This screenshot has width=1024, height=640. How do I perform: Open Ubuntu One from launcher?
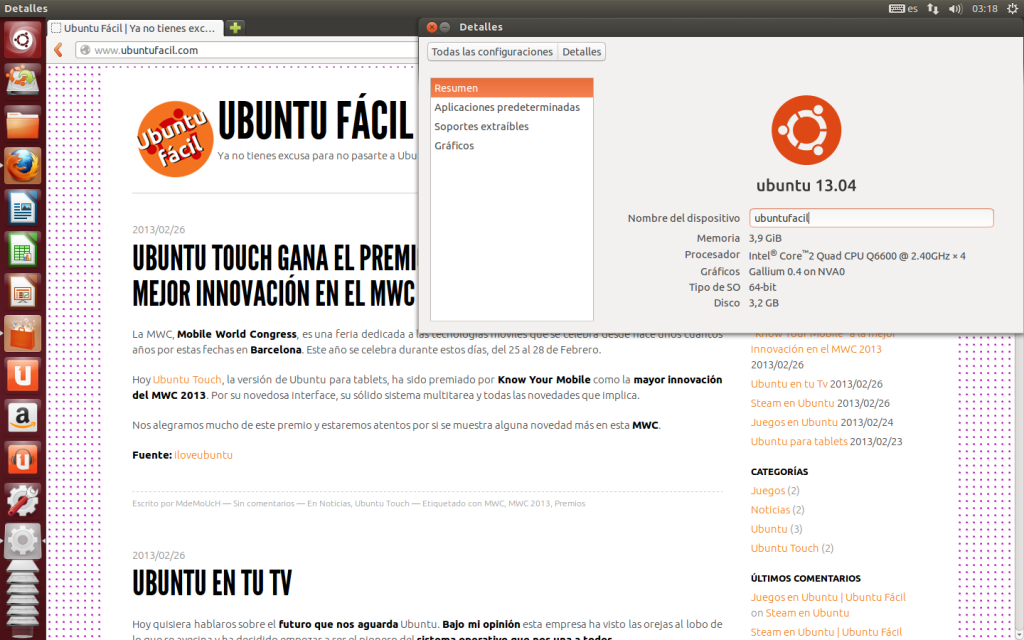coord(23,376)
